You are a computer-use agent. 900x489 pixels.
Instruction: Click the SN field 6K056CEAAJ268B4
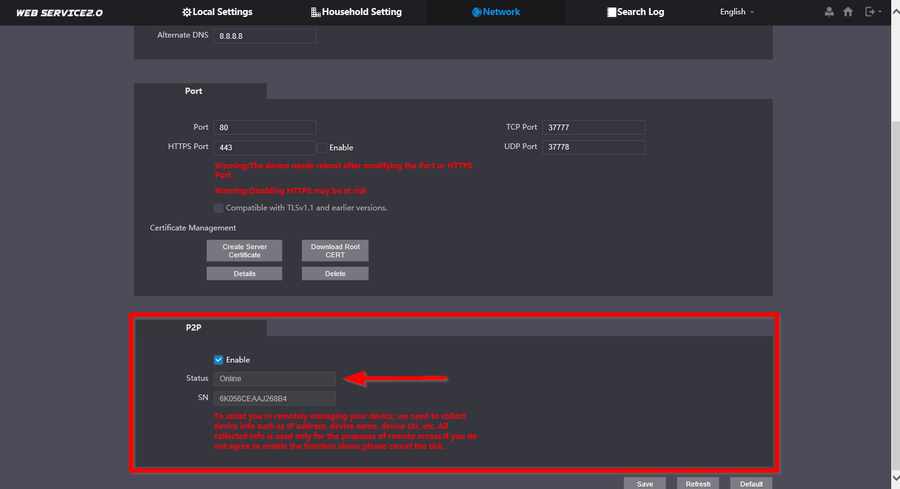pos(274,398)
